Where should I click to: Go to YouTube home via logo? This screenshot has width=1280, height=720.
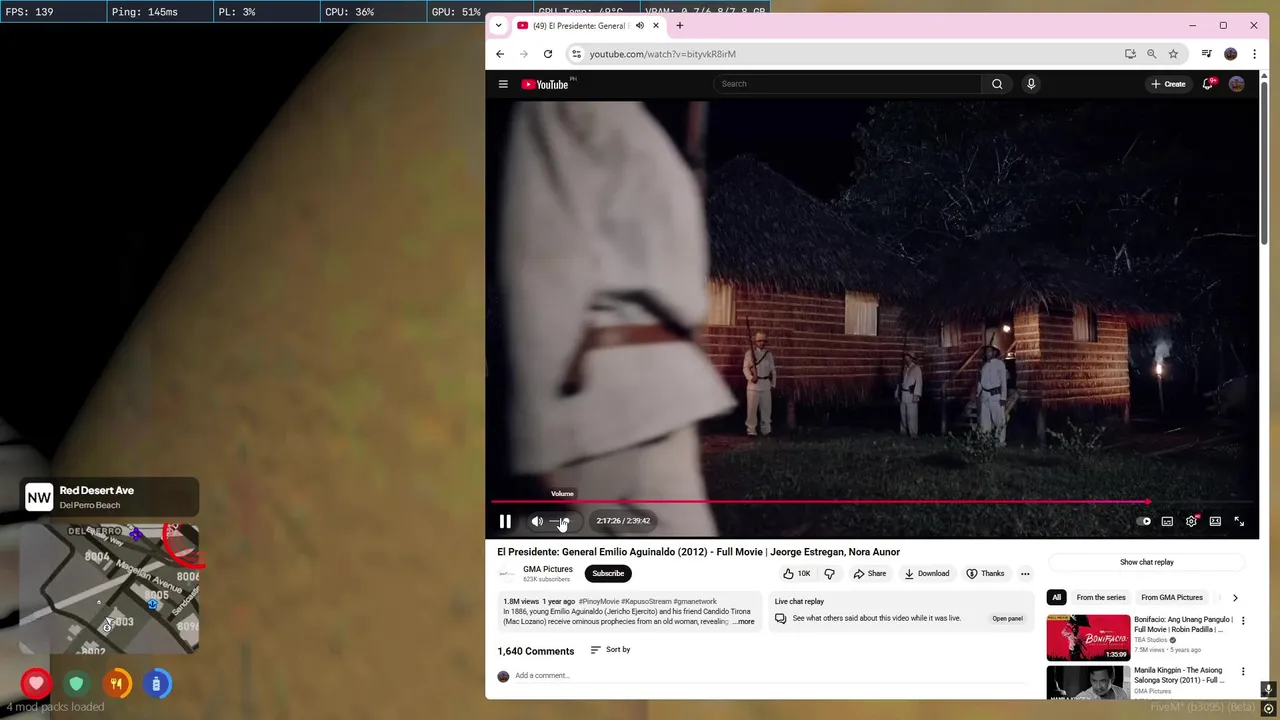pos(545,84)
